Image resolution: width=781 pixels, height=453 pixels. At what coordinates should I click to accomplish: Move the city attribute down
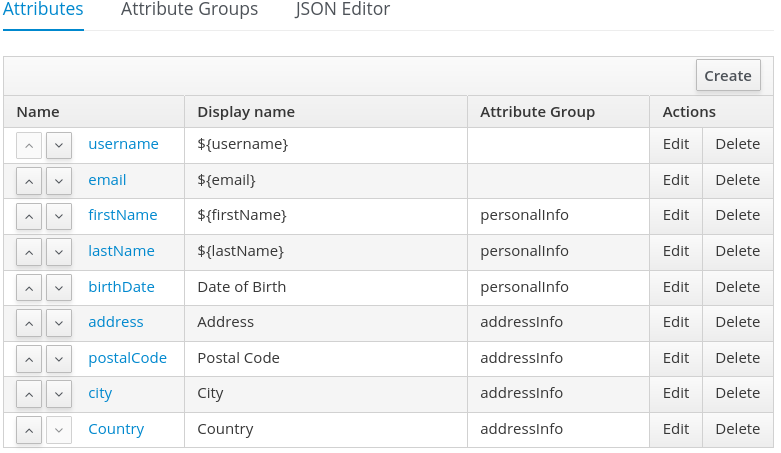coord(59,394)
